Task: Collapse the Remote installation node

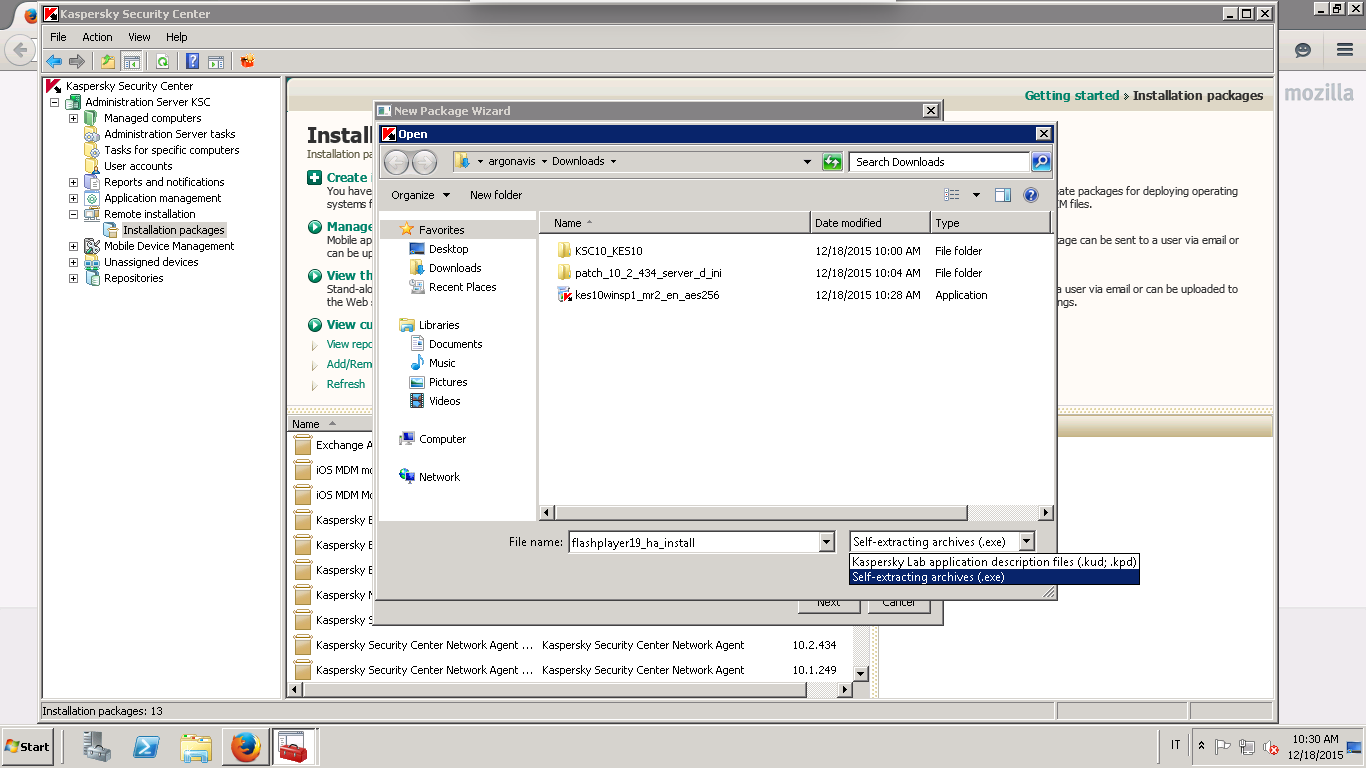Action: click(73, 214)
